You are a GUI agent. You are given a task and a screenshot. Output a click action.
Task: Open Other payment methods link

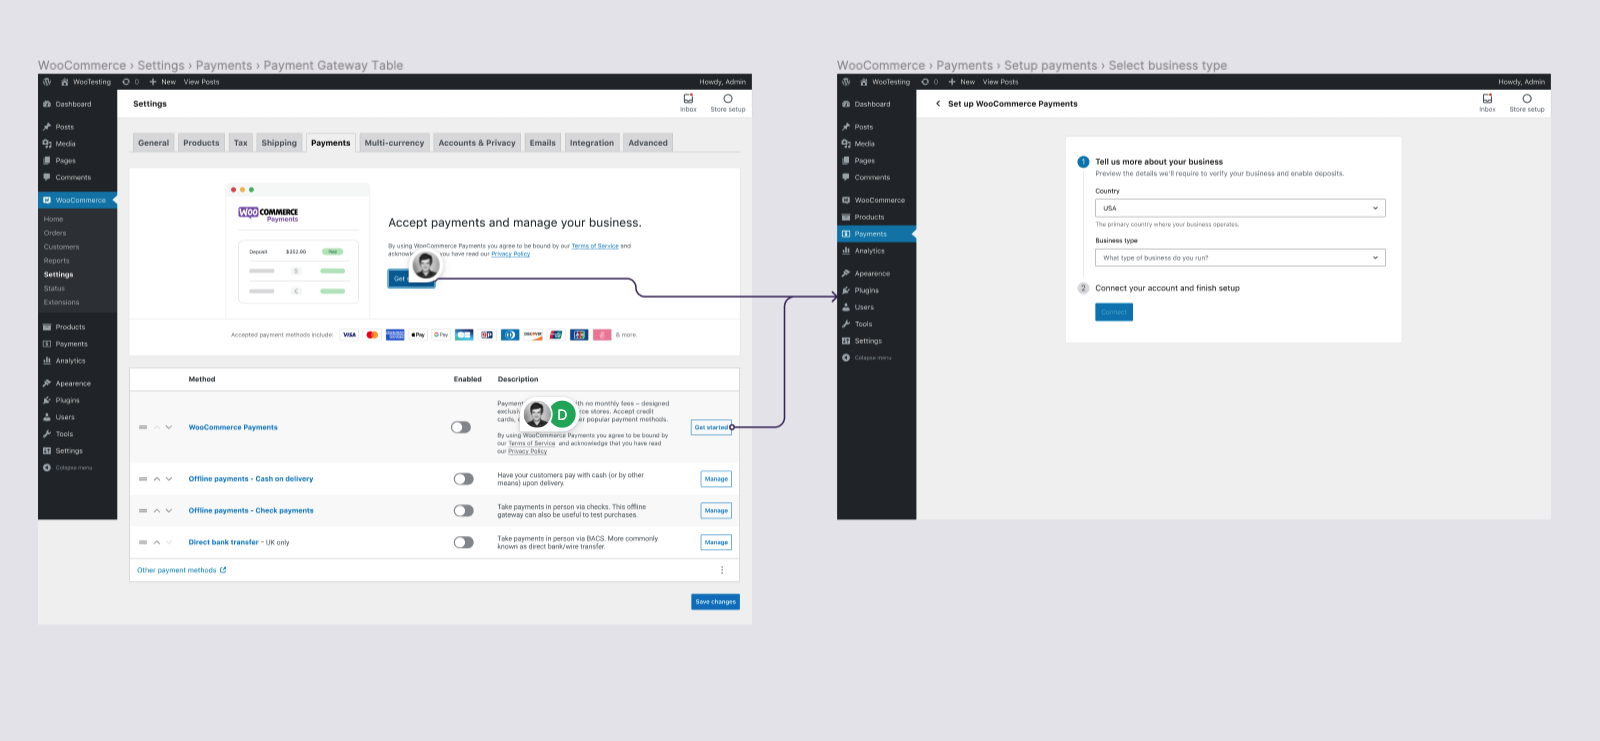tap(182, 570)
